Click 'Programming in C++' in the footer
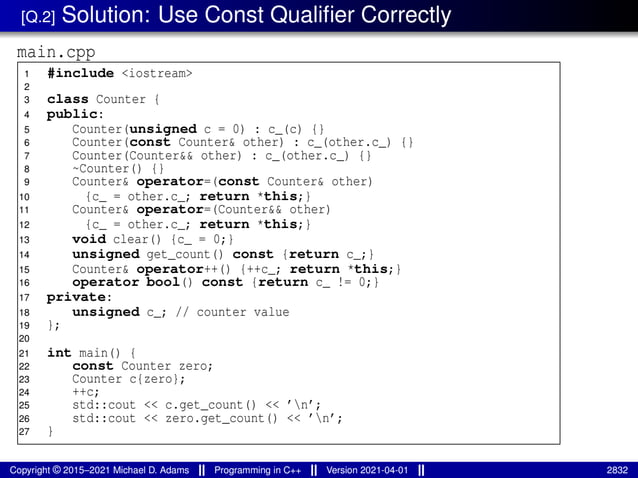Screen dimensions: 638x478 coord(258,470)
